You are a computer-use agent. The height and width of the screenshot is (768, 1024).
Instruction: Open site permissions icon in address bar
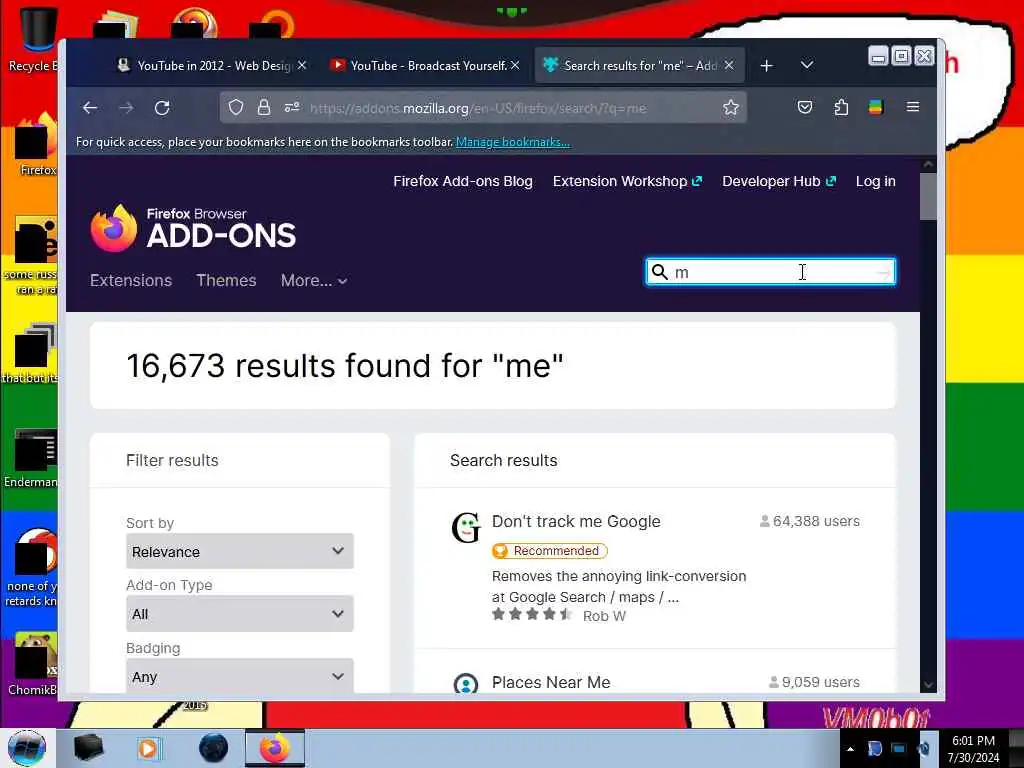[292, 108]
